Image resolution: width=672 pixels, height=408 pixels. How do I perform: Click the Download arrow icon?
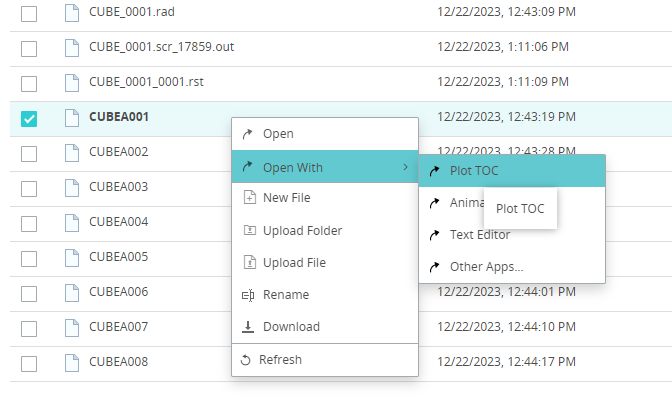click(x=249, y=327)
